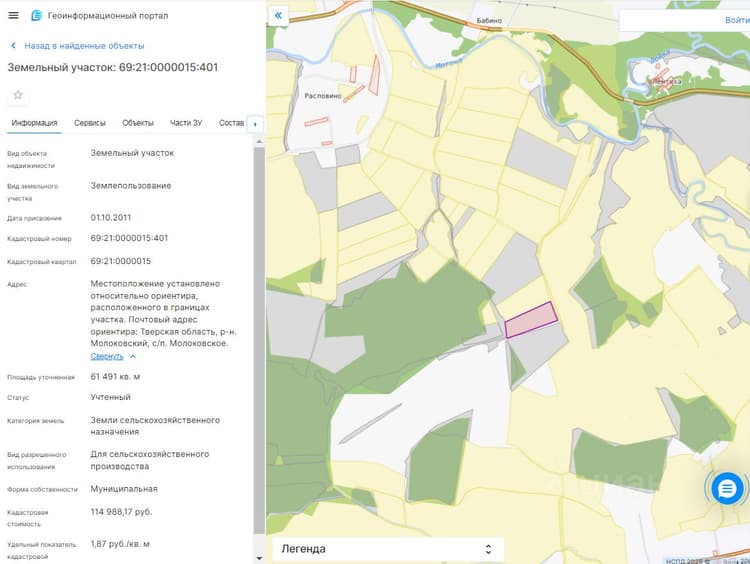This screenshot has height=564, width=750.
Task: Click the Расловино label on the map
Action: pos(323,96)
